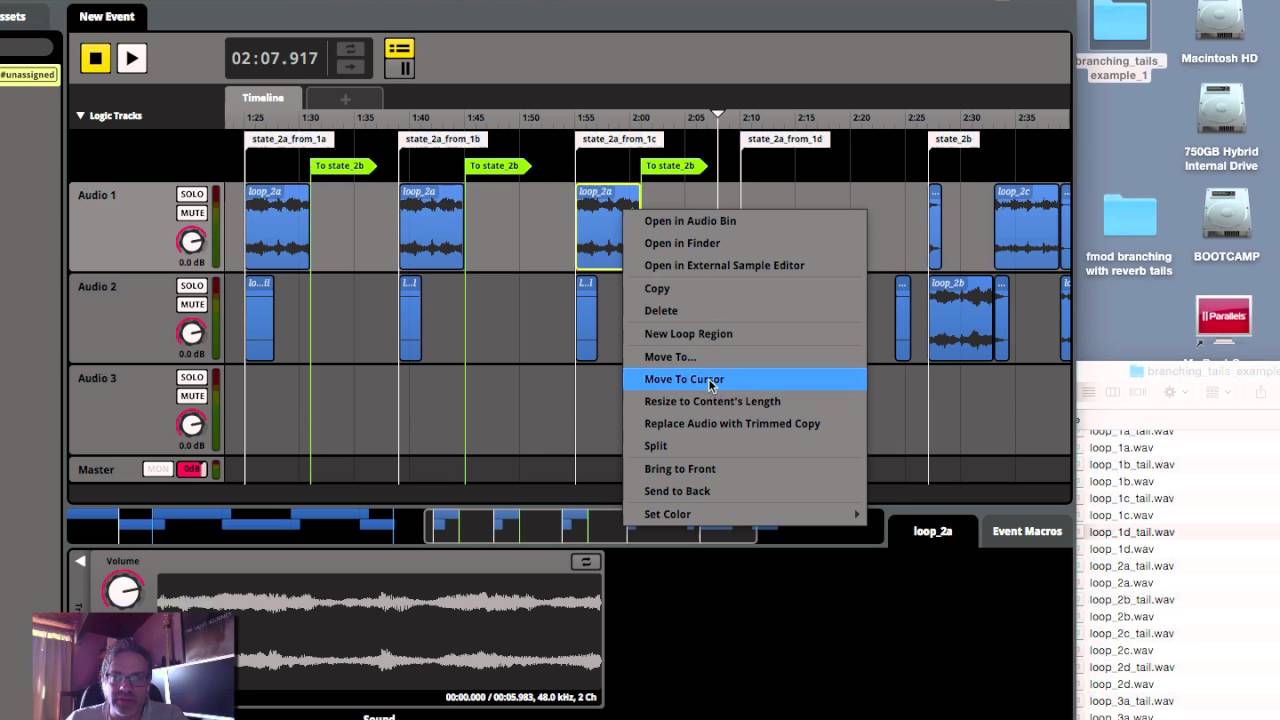Expand the Set Color submenu arrow
The height and width of the screenshot is (720, 1280).
[x=856, y=514]
